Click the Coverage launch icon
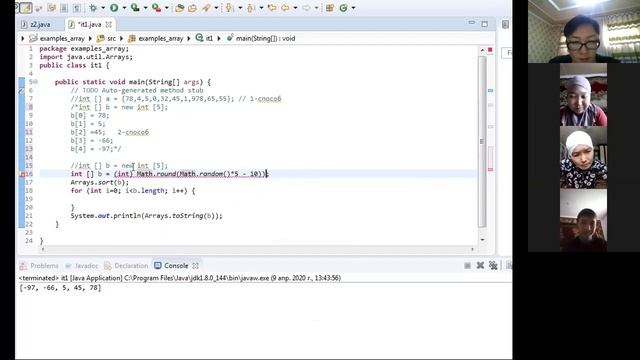 coord(135,8)
